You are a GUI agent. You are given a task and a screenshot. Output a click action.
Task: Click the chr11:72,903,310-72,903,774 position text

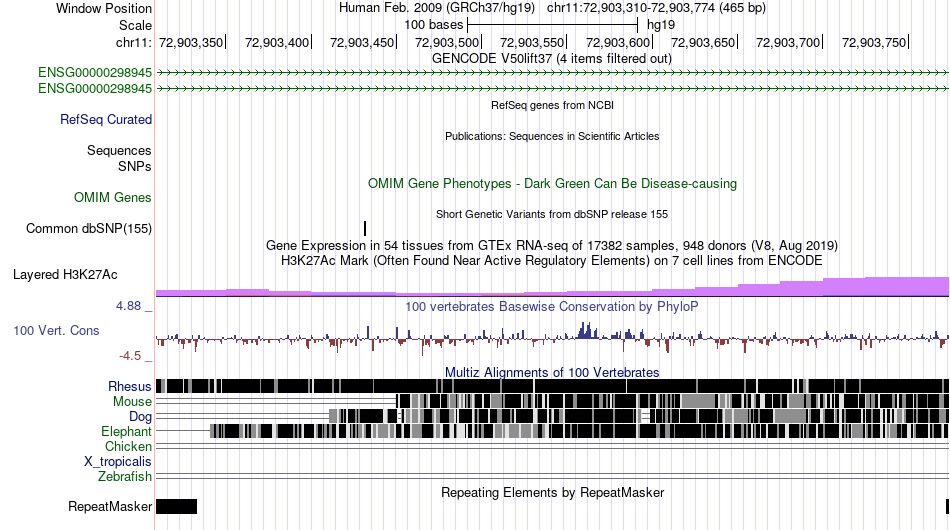pyautogui.click(x=656, y=8)
